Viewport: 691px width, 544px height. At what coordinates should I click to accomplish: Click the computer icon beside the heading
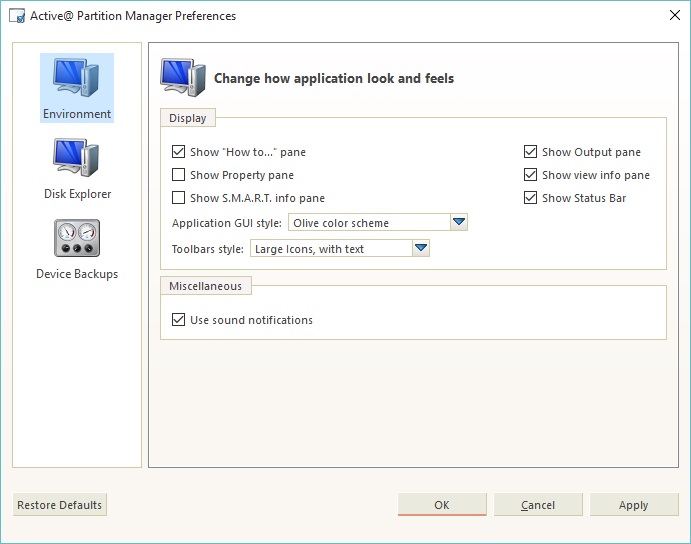tap(183, 78)
